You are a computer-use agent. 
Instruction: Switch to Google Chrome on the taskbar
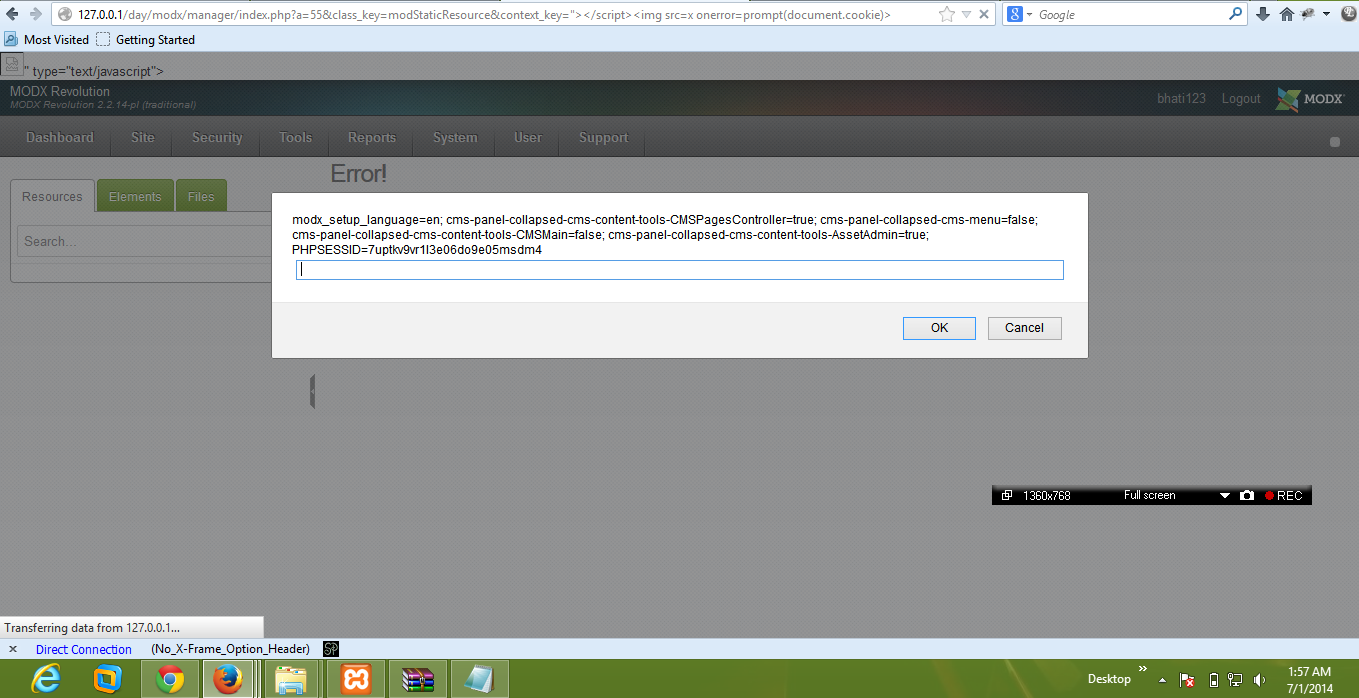(x=169, y=679)
